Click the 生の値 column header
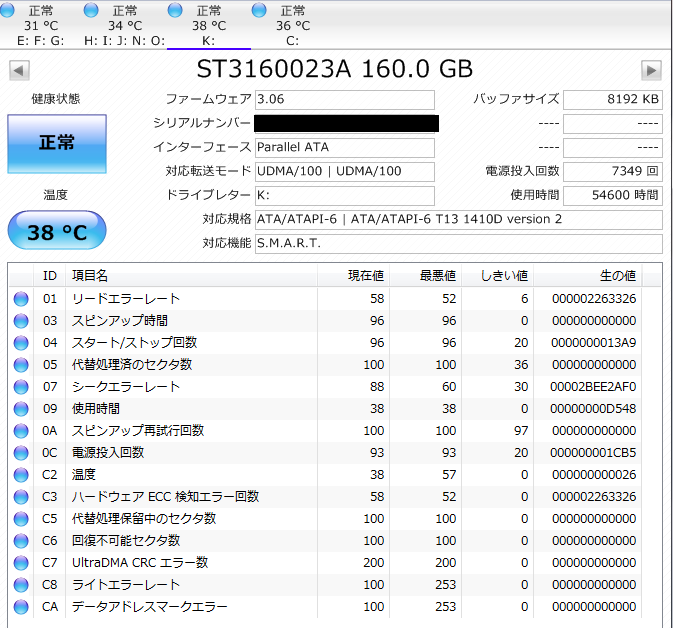Screen dimensions: 673x628 (x=616, y=275)
